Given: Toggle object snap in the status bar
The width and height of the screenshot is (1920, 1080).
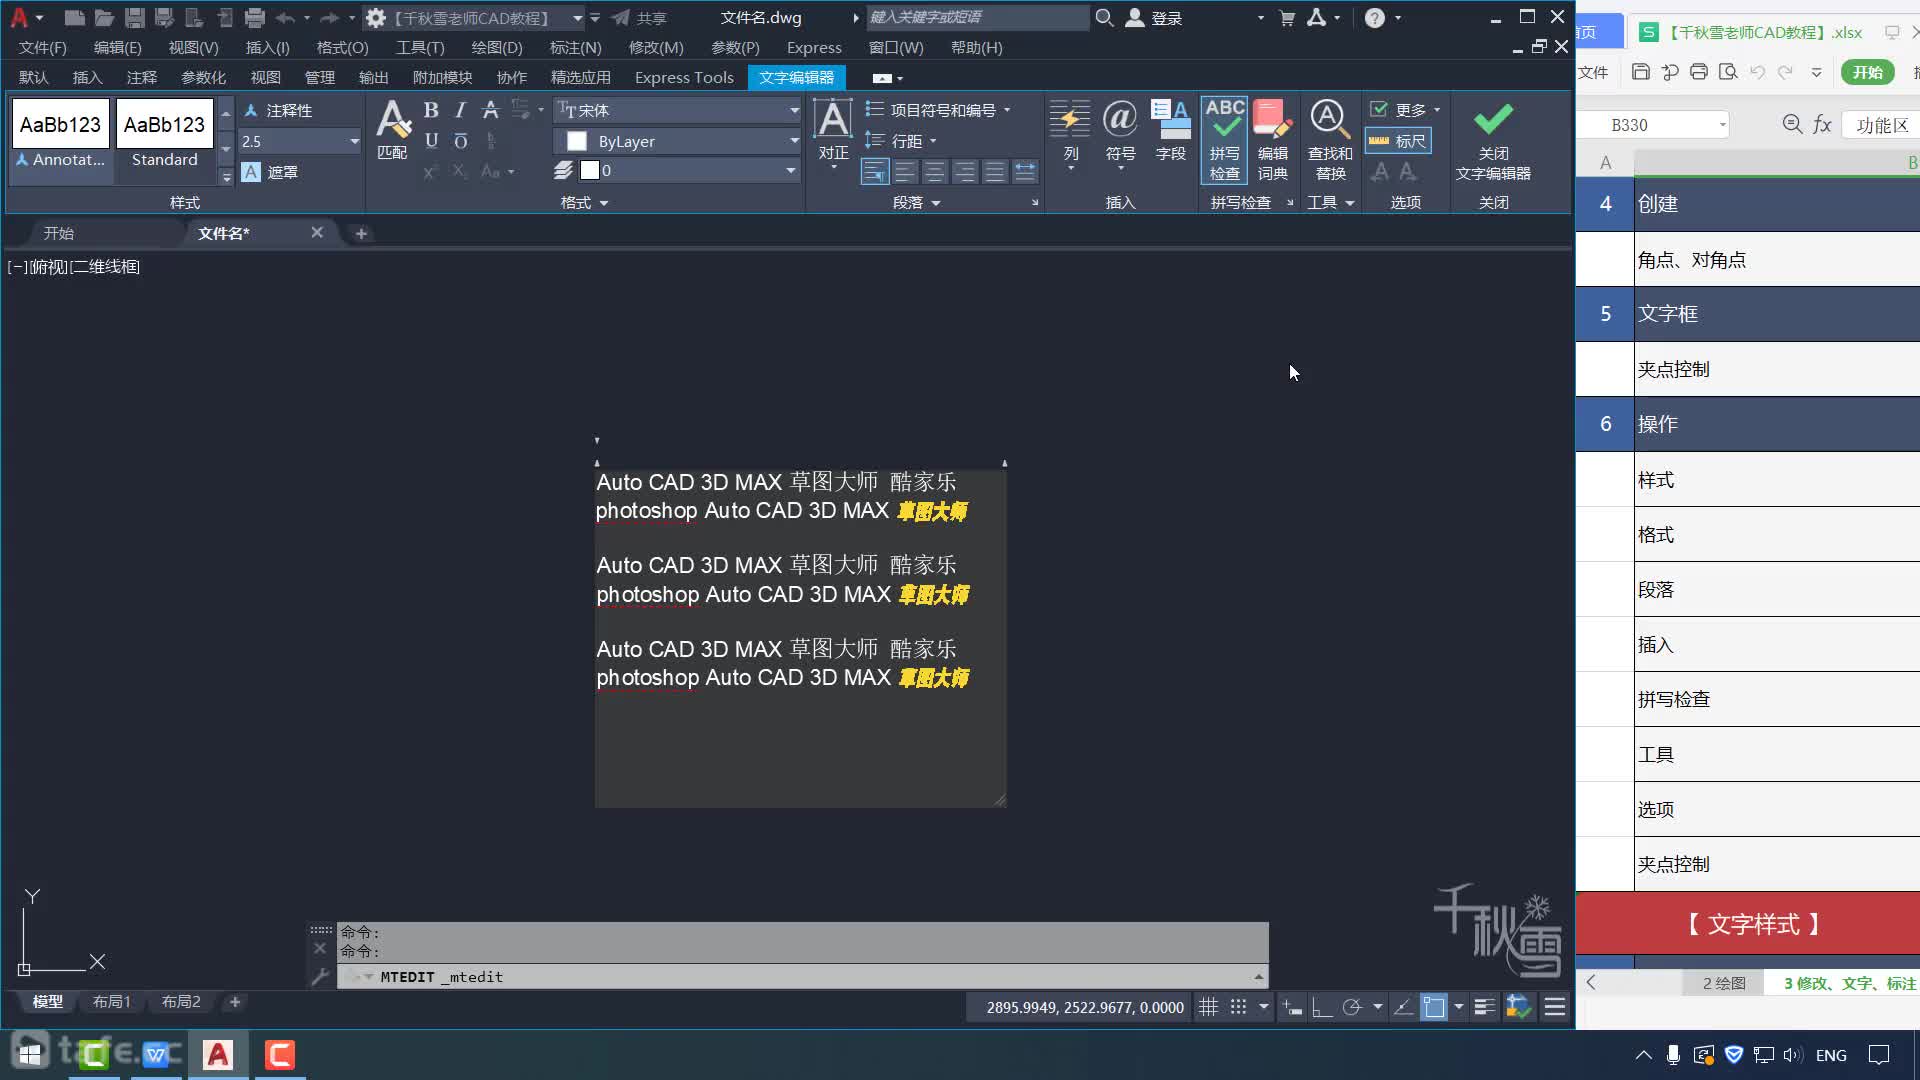Looking at the screenshot, I should (x=1434, y=1007).
